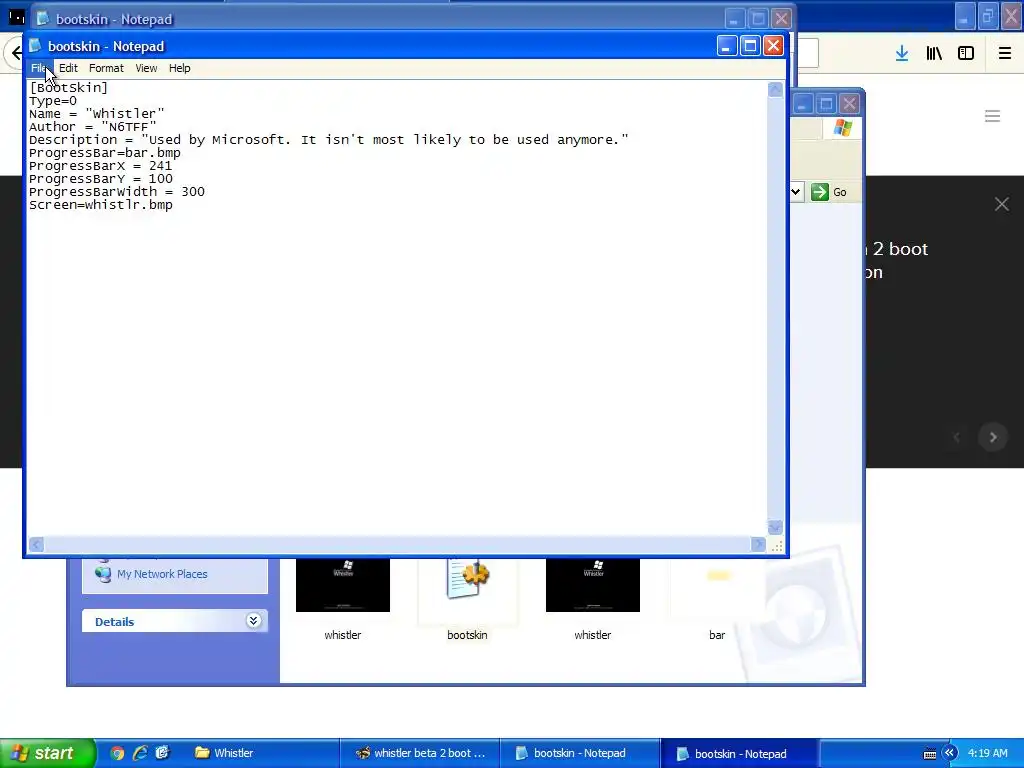Click the Windows flag logo in Explorer

tap(842, 128)
